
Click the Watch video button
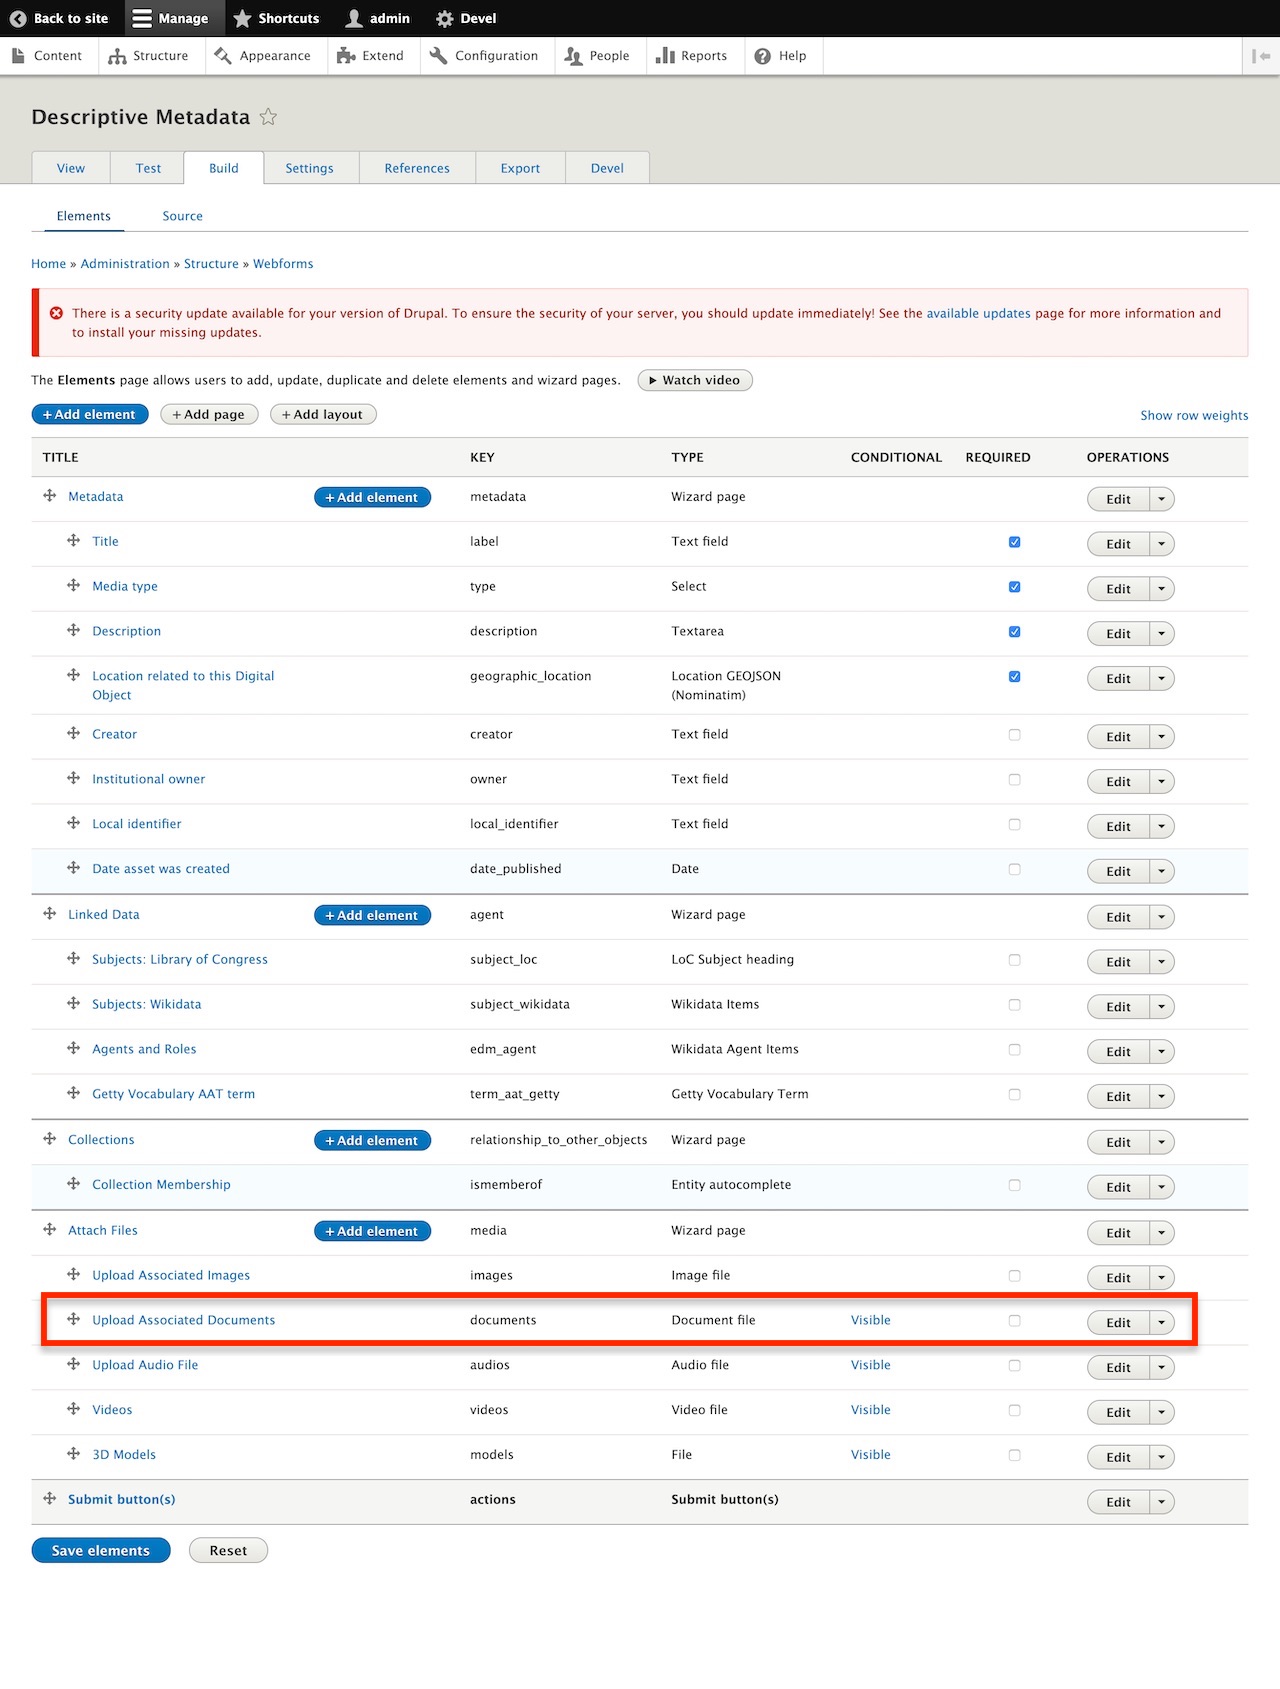pyautogui.click(x=695, y=380)
